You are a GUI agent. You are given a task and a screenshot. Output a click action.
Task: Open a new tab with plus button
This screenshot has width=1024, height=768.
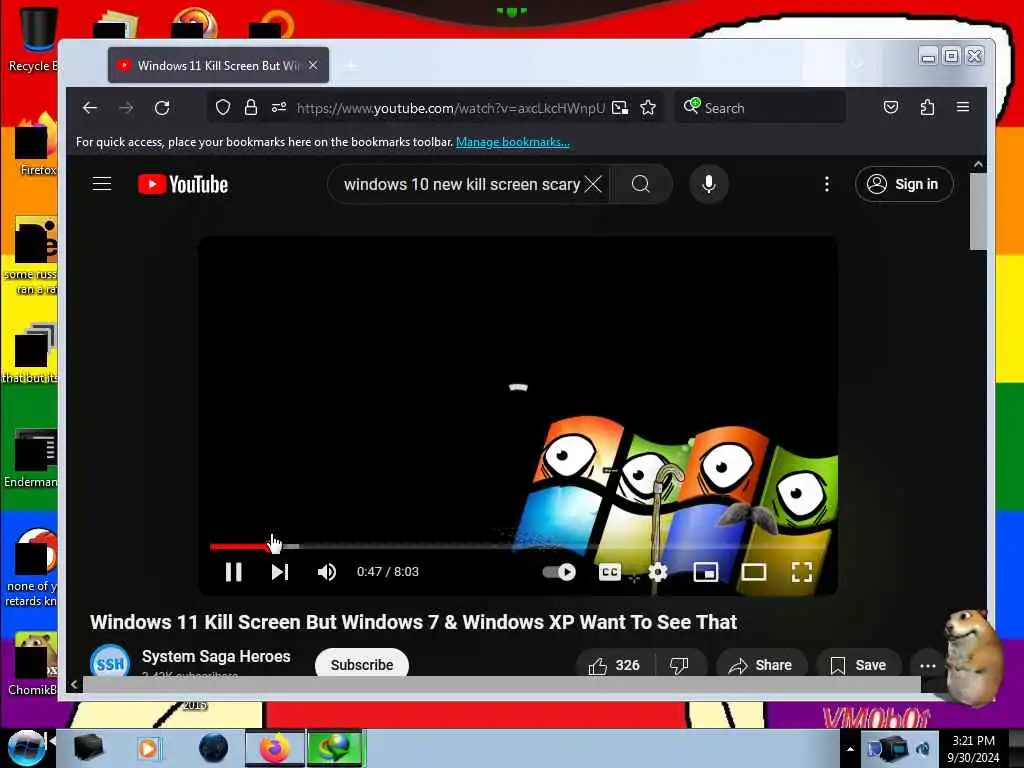[351, 66]
